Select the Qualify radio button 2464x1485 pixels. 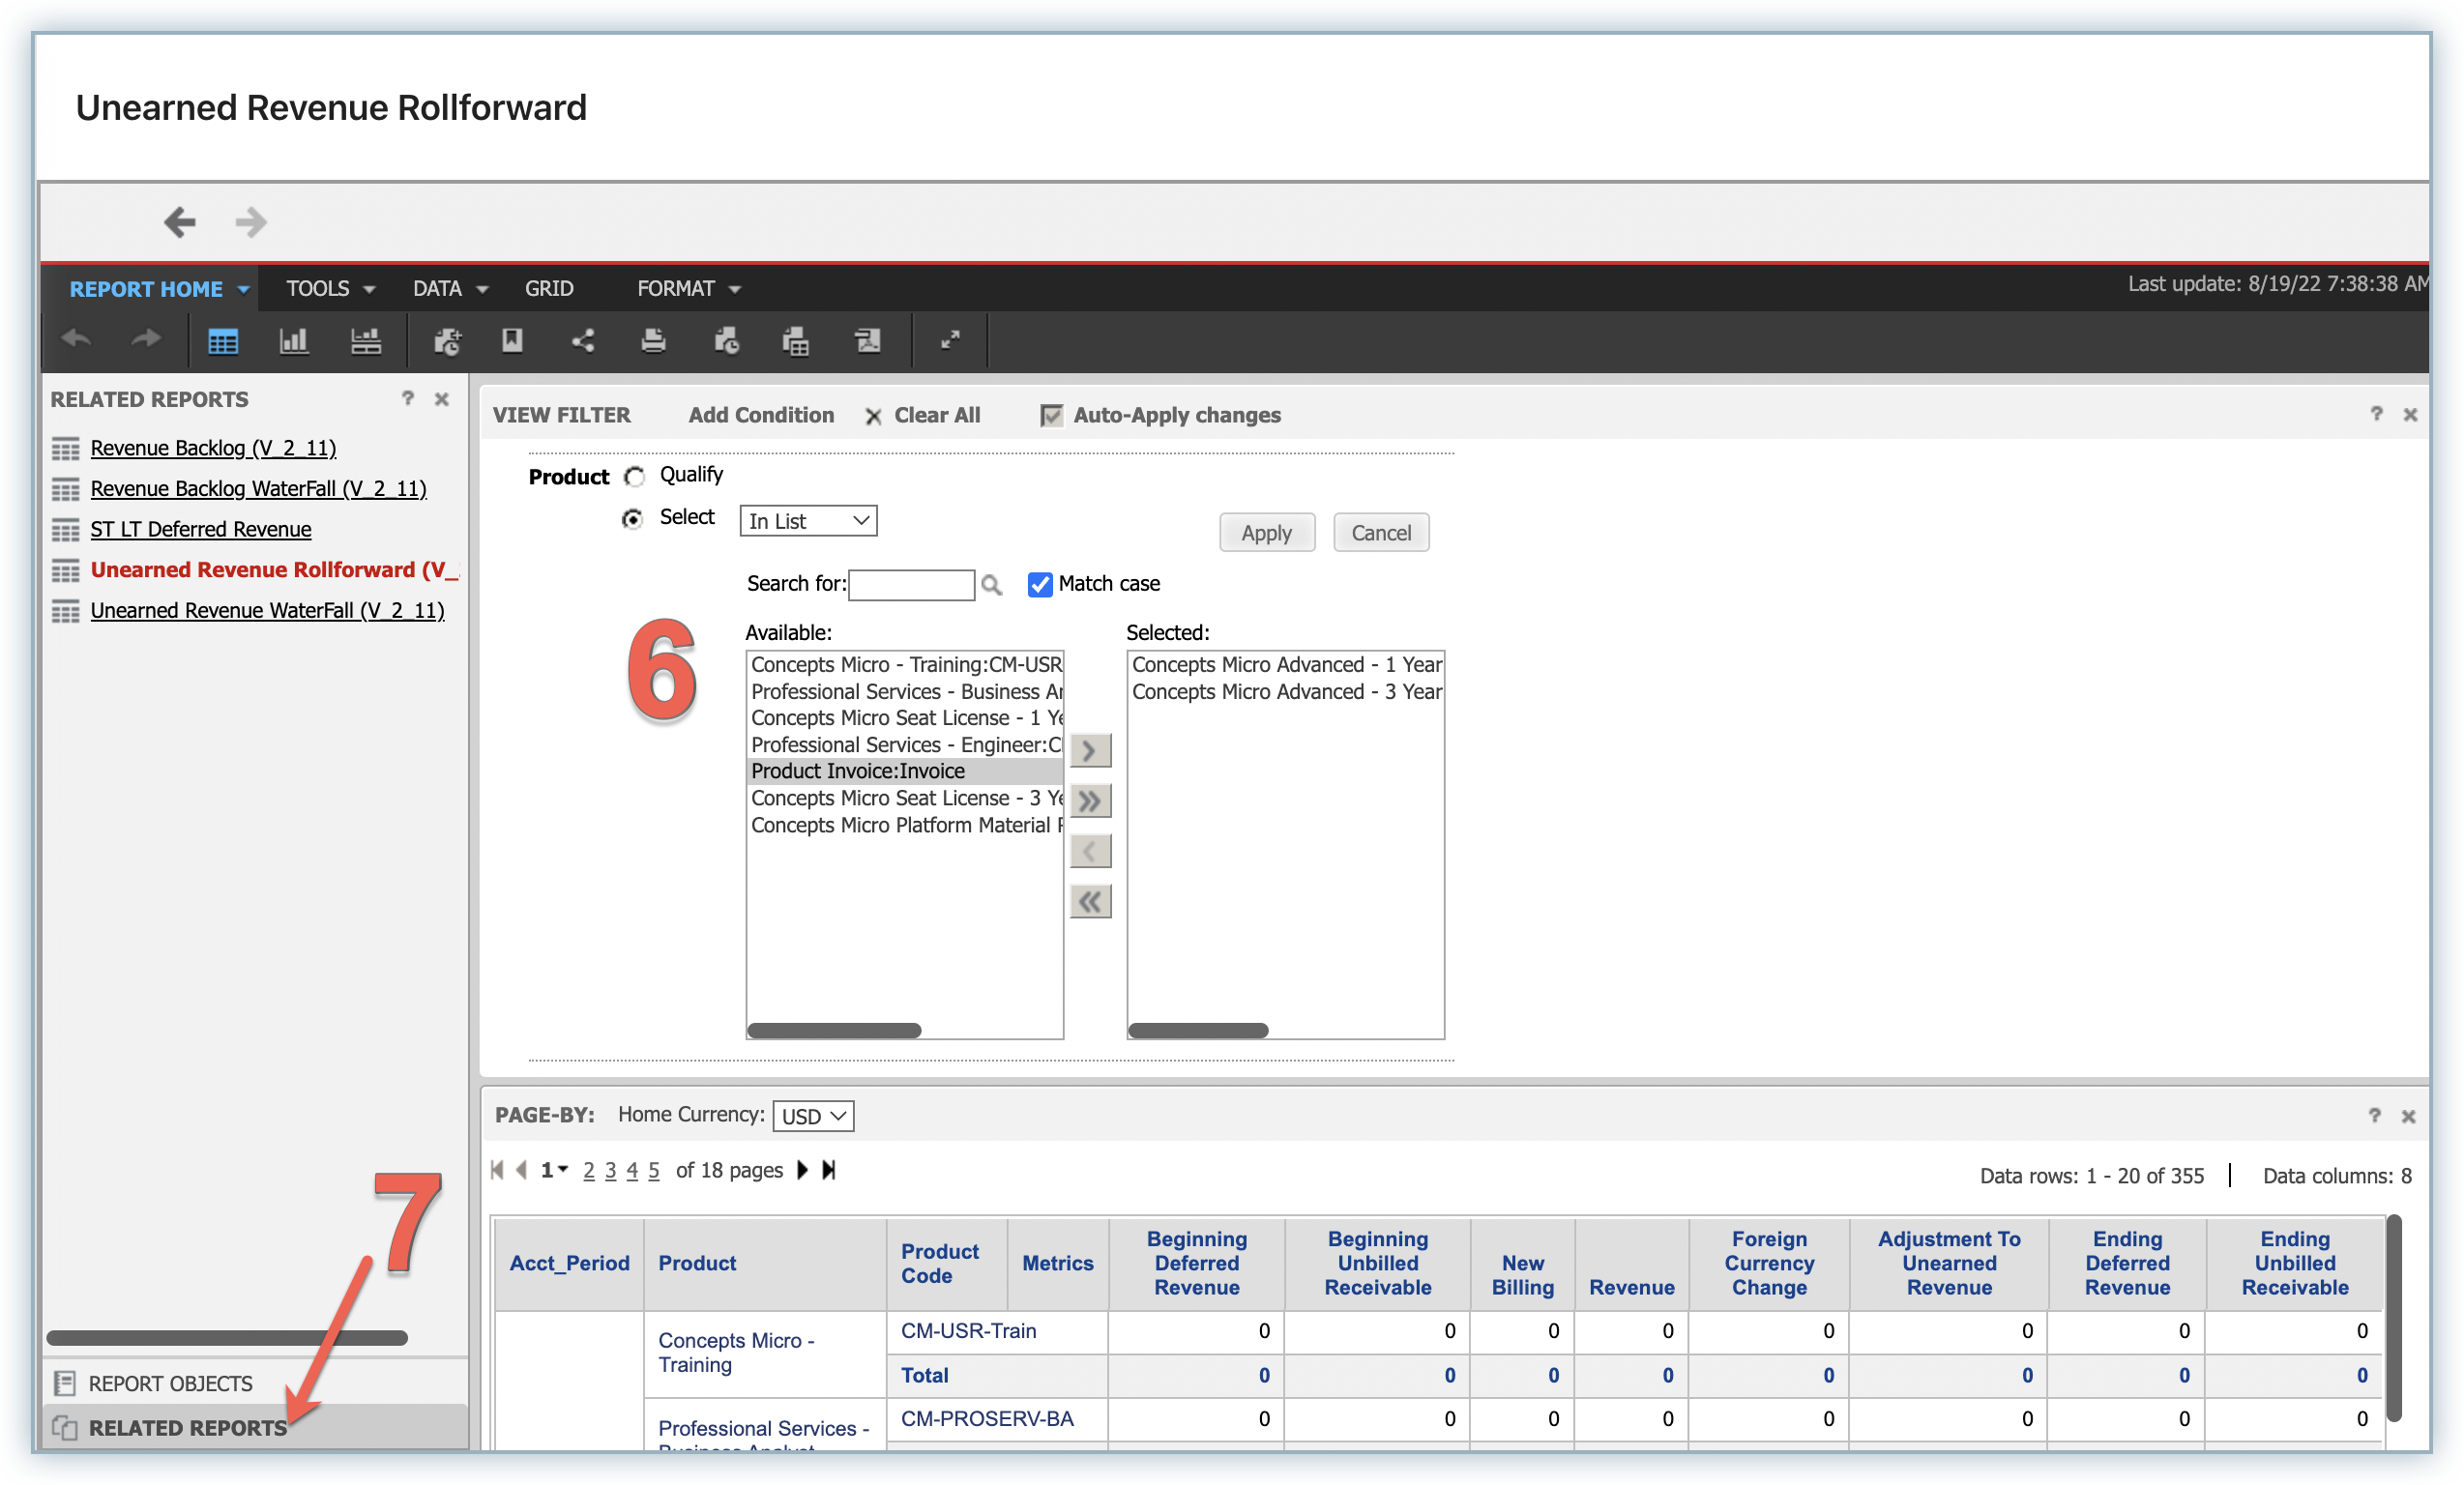point(634,476)
